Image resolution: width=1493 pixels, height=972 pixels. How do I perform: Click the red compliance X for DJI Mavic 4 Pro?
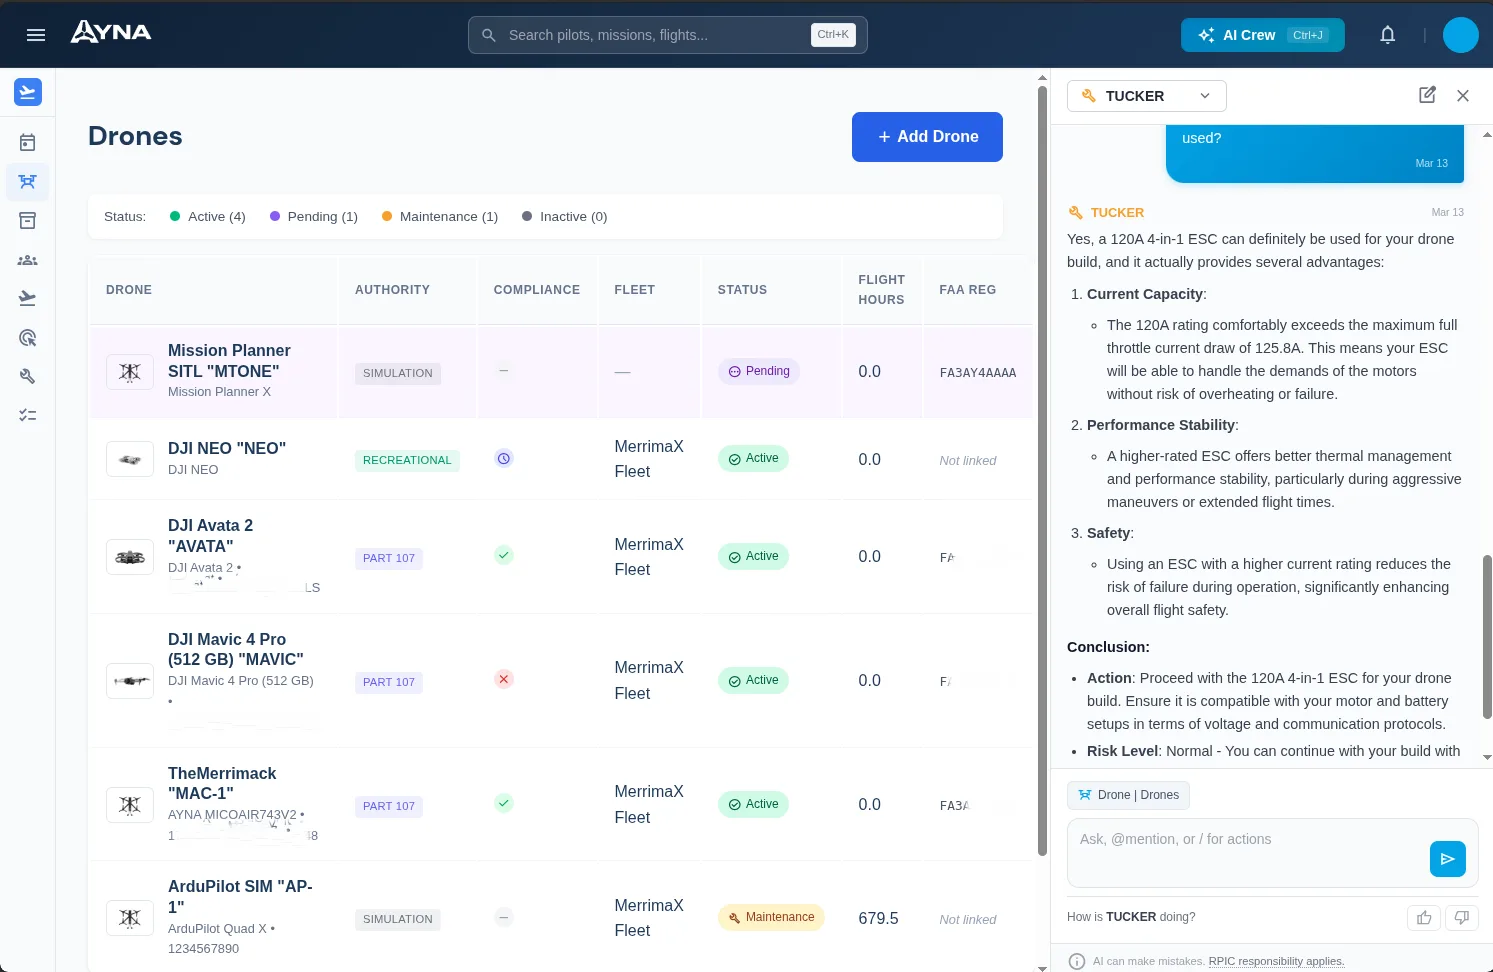[x=504, y=679]
